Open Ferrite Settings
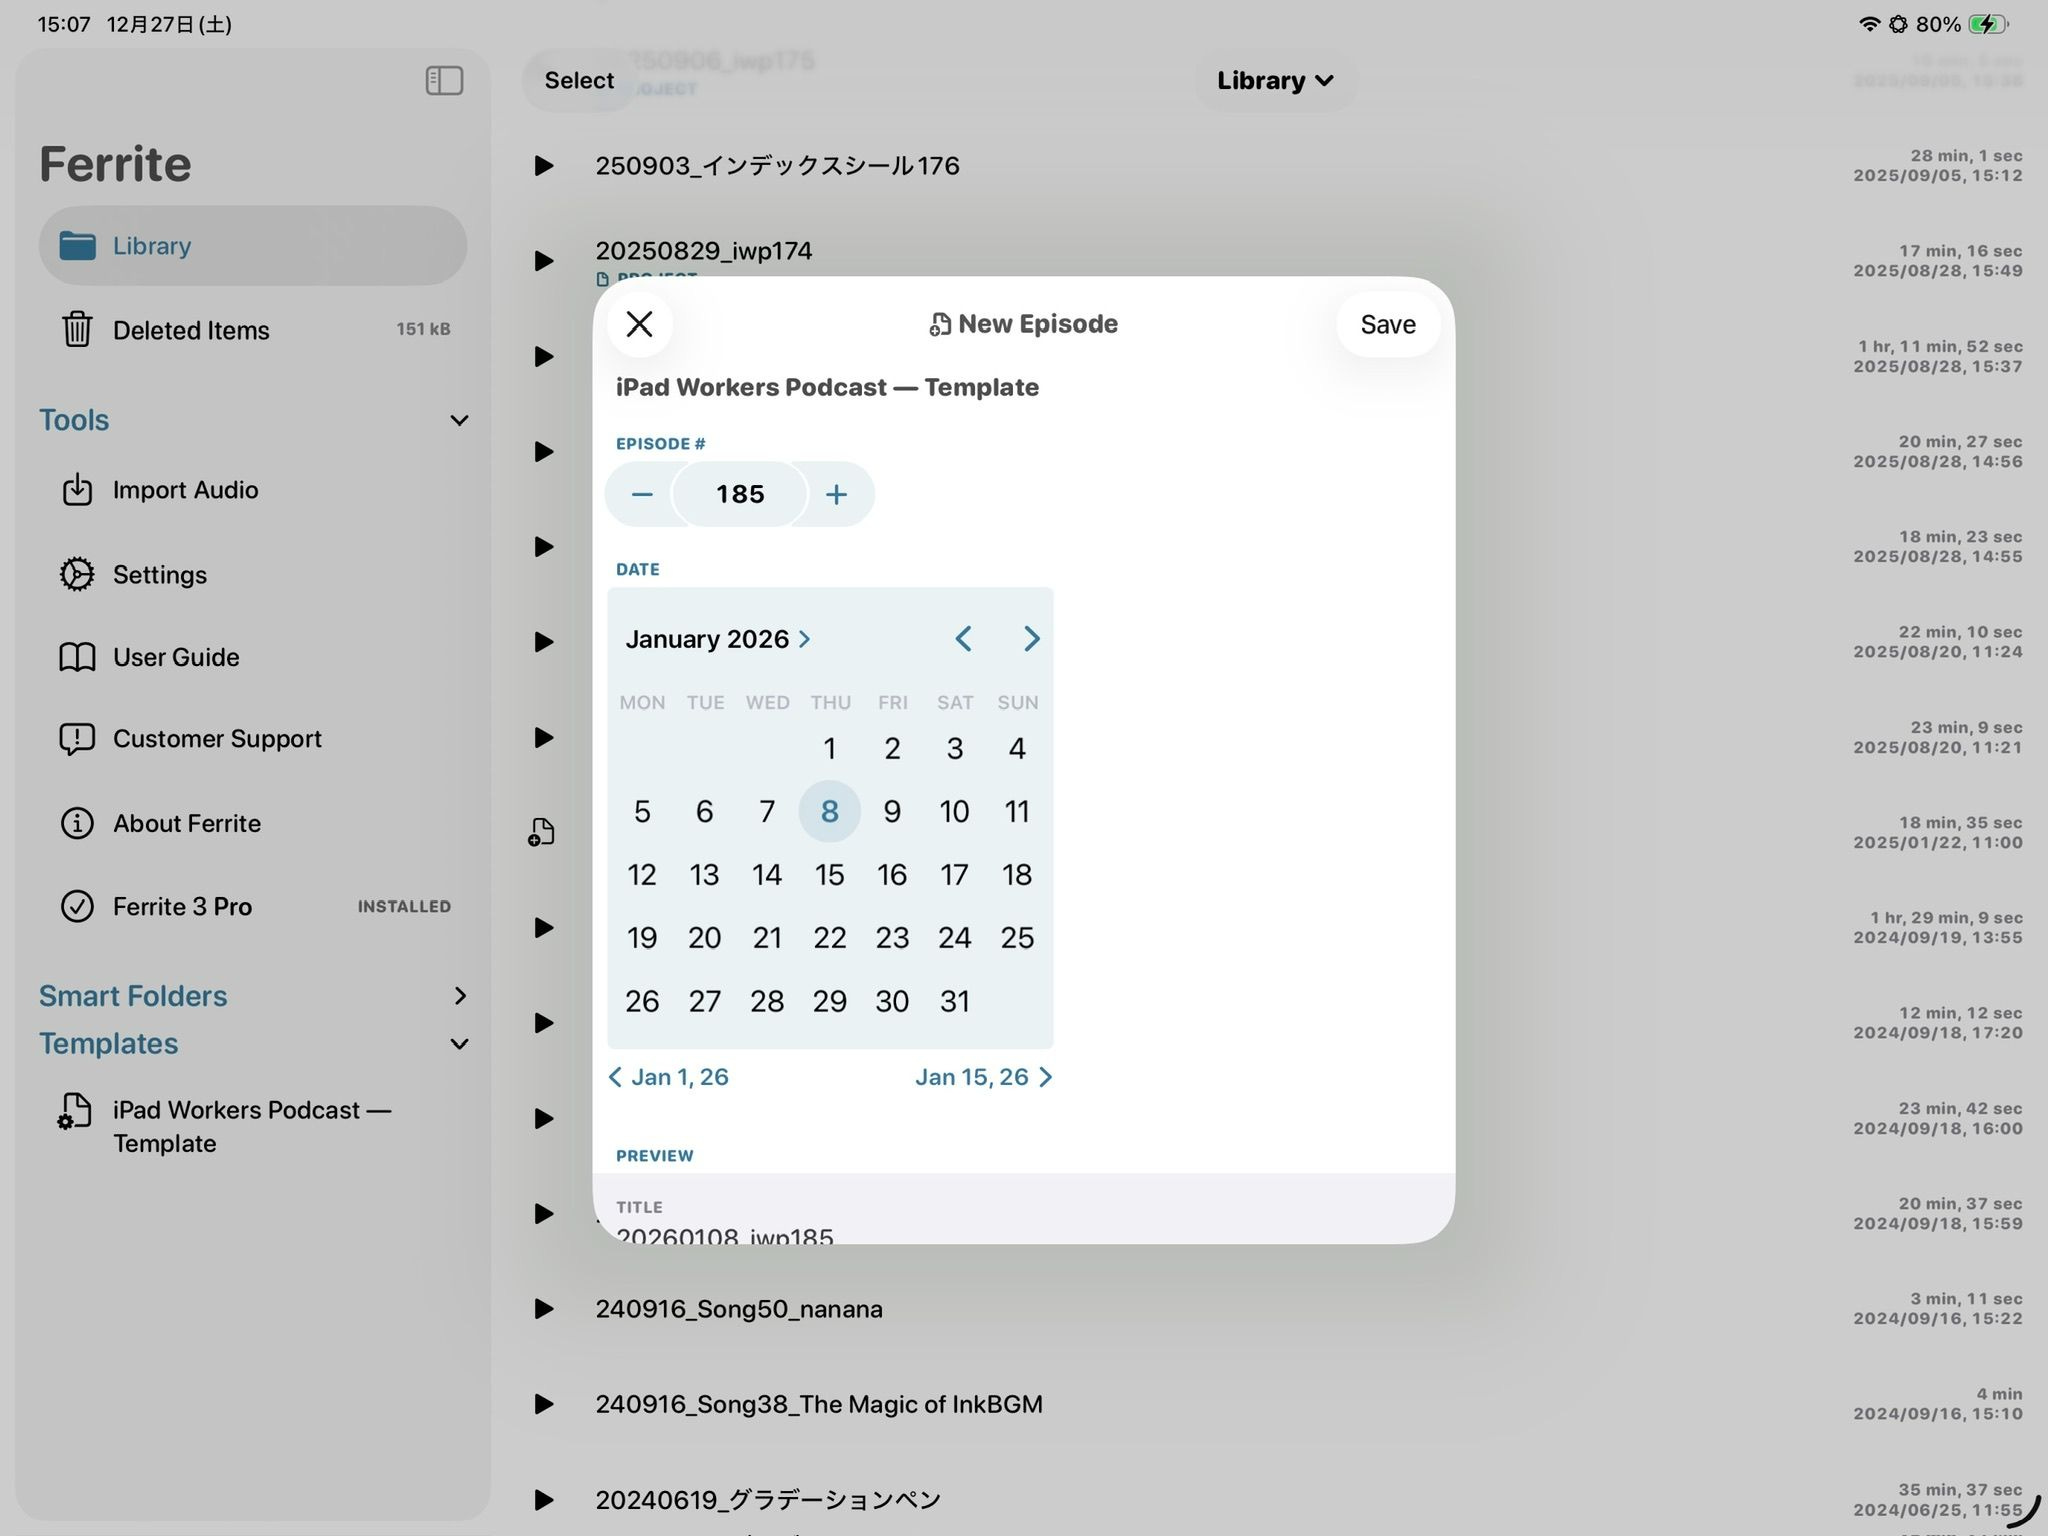2048x1536 pixels. pos(159,575)
